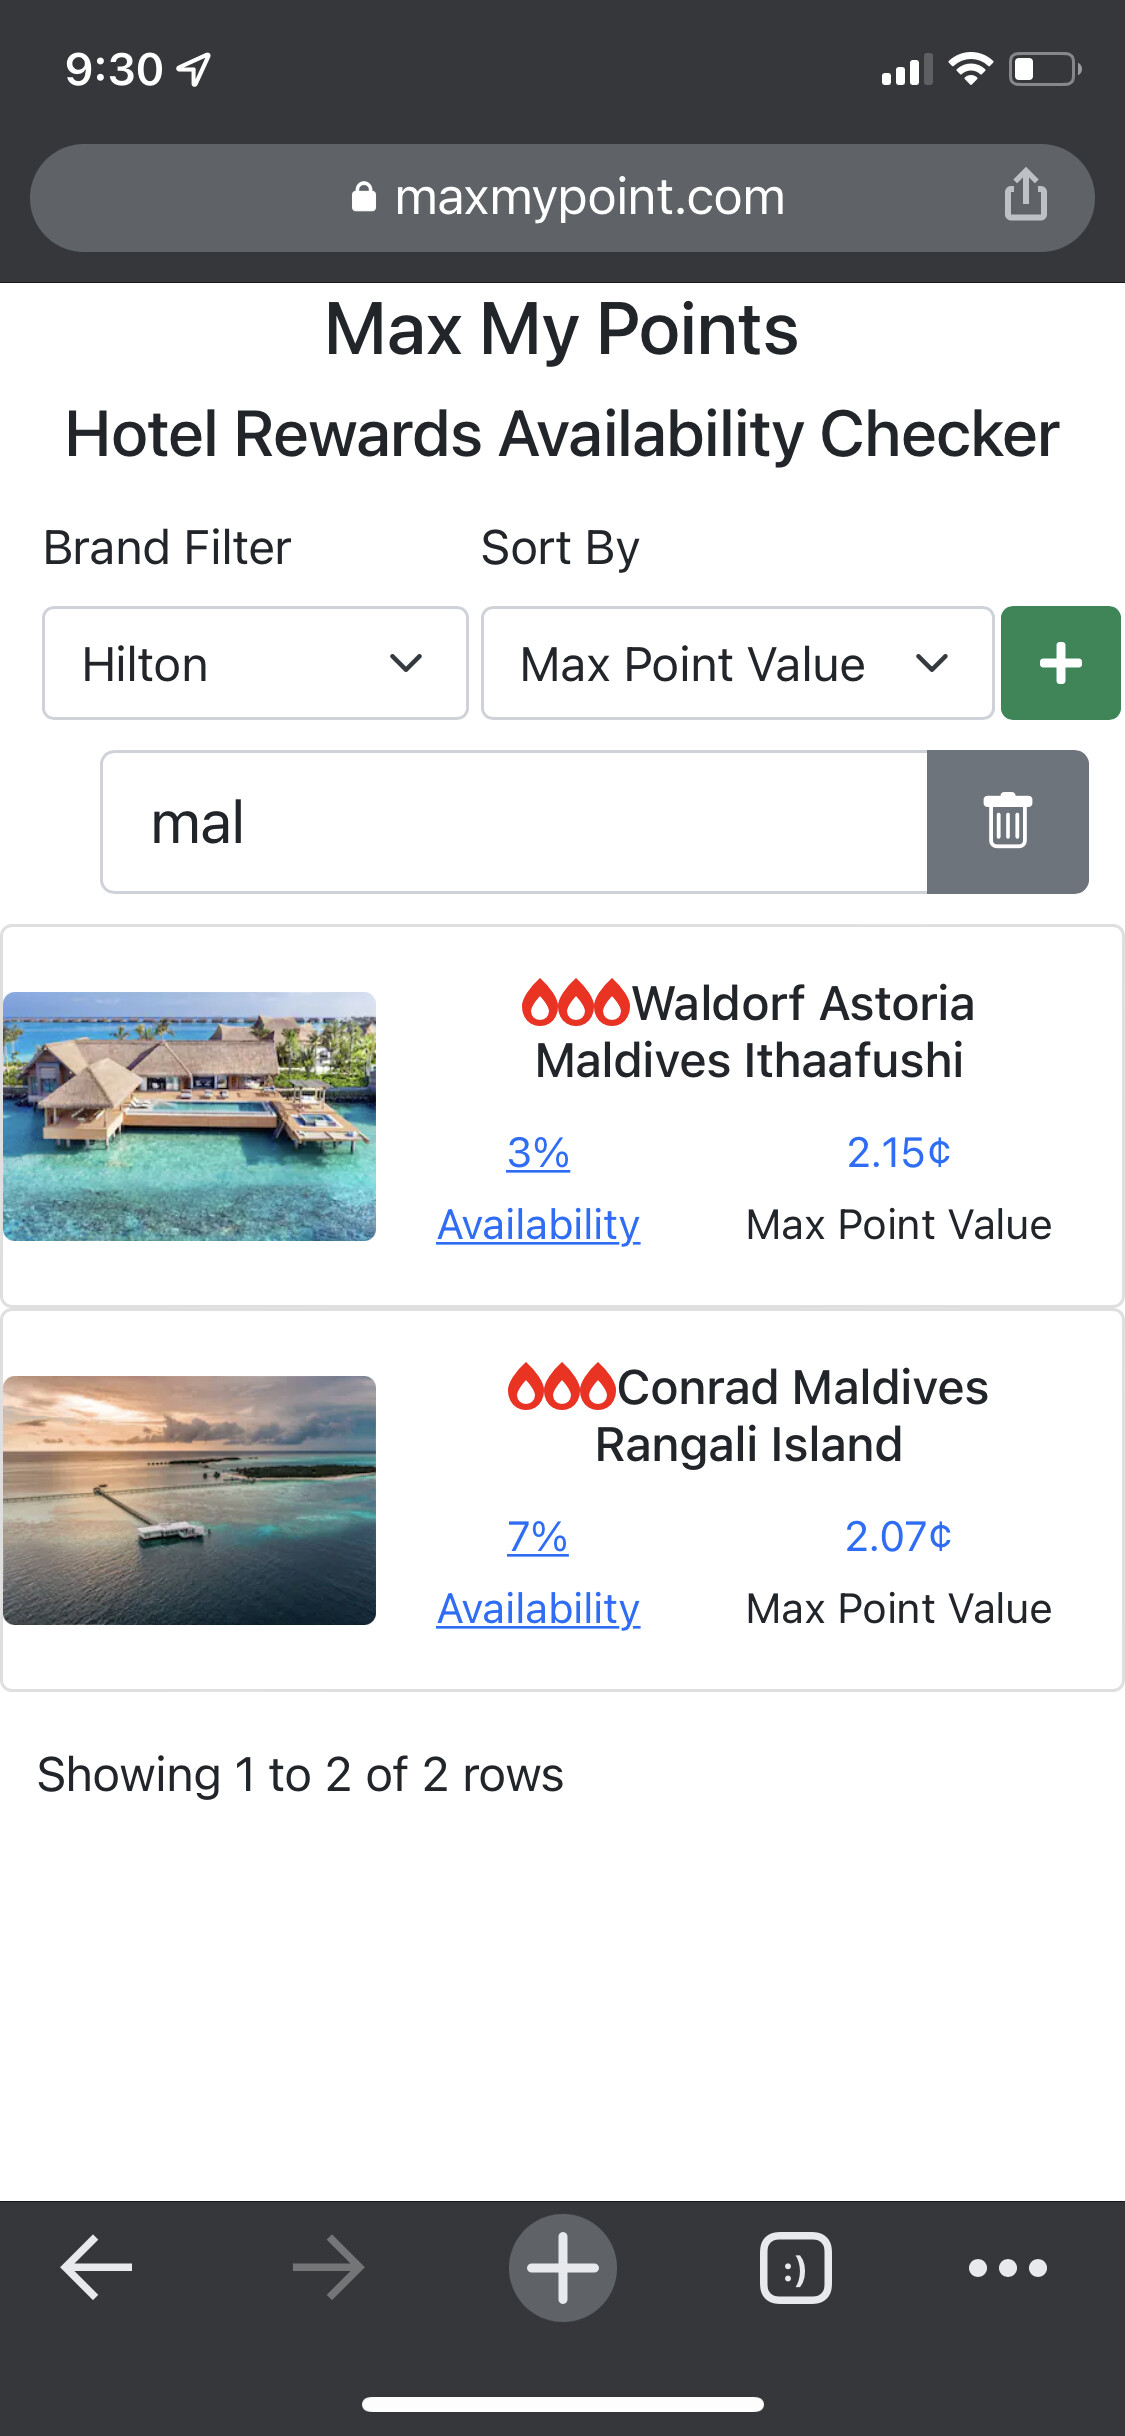The image size is (1125, 2436).
Task: Tap the Waldorf Astoria Maldives photo
Action: pos(190,1116)
